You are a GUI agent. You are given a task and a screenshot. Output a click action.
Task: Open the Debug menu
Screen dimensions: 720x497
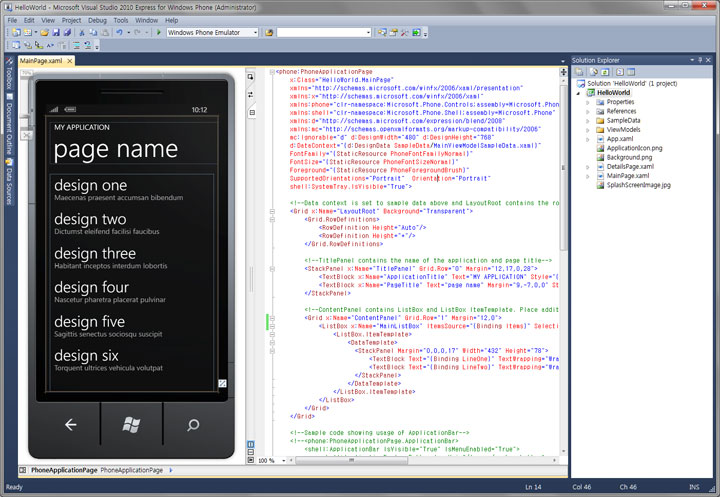pos(97,19)
